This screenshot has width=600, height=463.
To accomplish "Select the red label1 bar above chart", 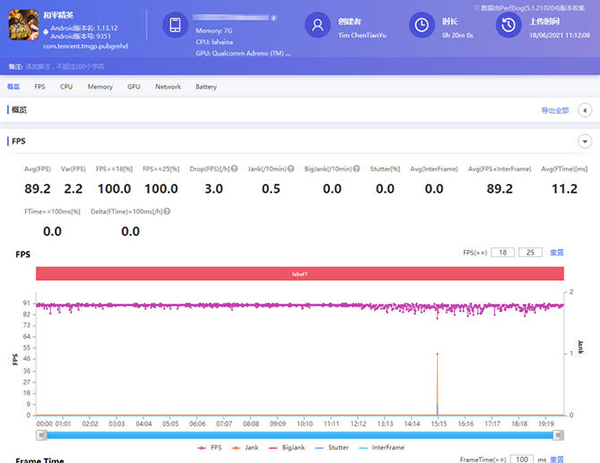I will (300, 274).
